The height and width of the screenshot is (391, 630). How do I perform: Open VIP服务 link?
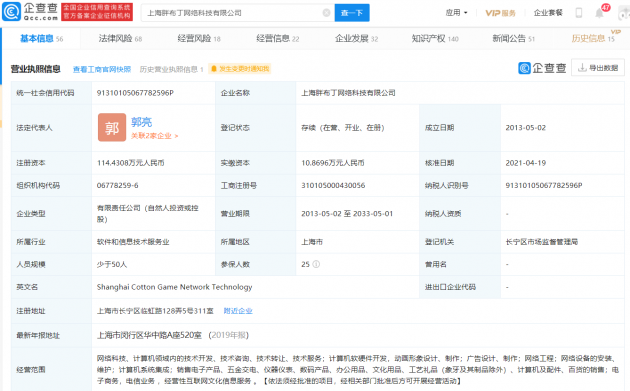coord(500,13)
